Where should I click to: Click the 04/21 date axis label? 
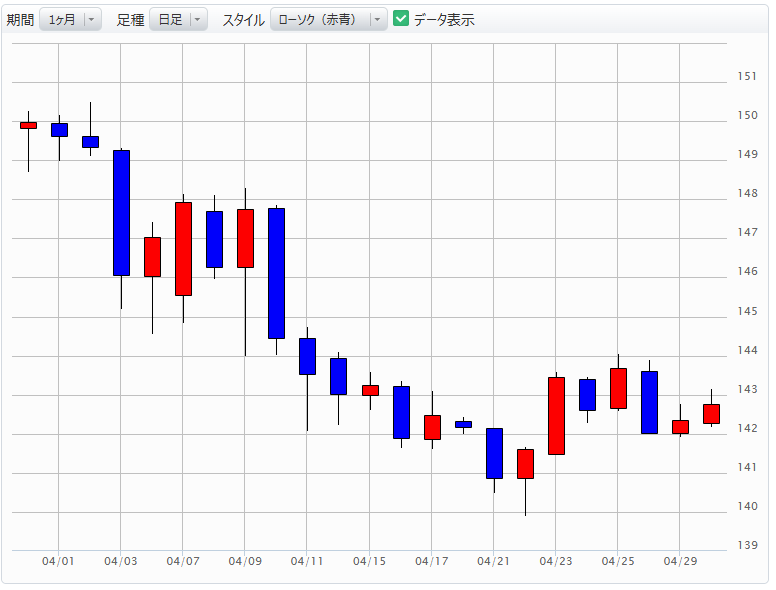(493, 561)
